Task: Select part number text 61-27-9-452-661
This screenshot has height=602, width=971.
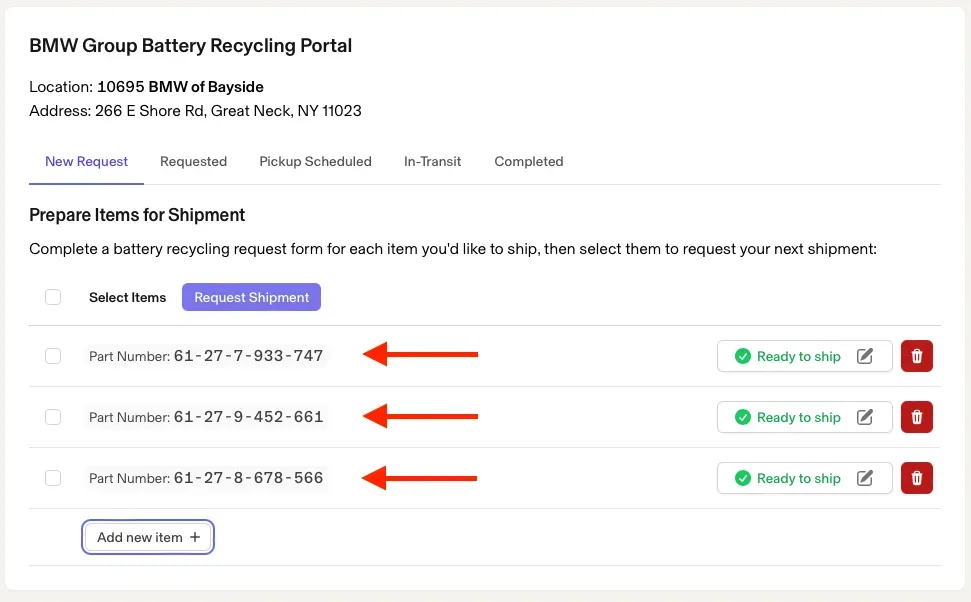Action: click(x=248, y=416)
